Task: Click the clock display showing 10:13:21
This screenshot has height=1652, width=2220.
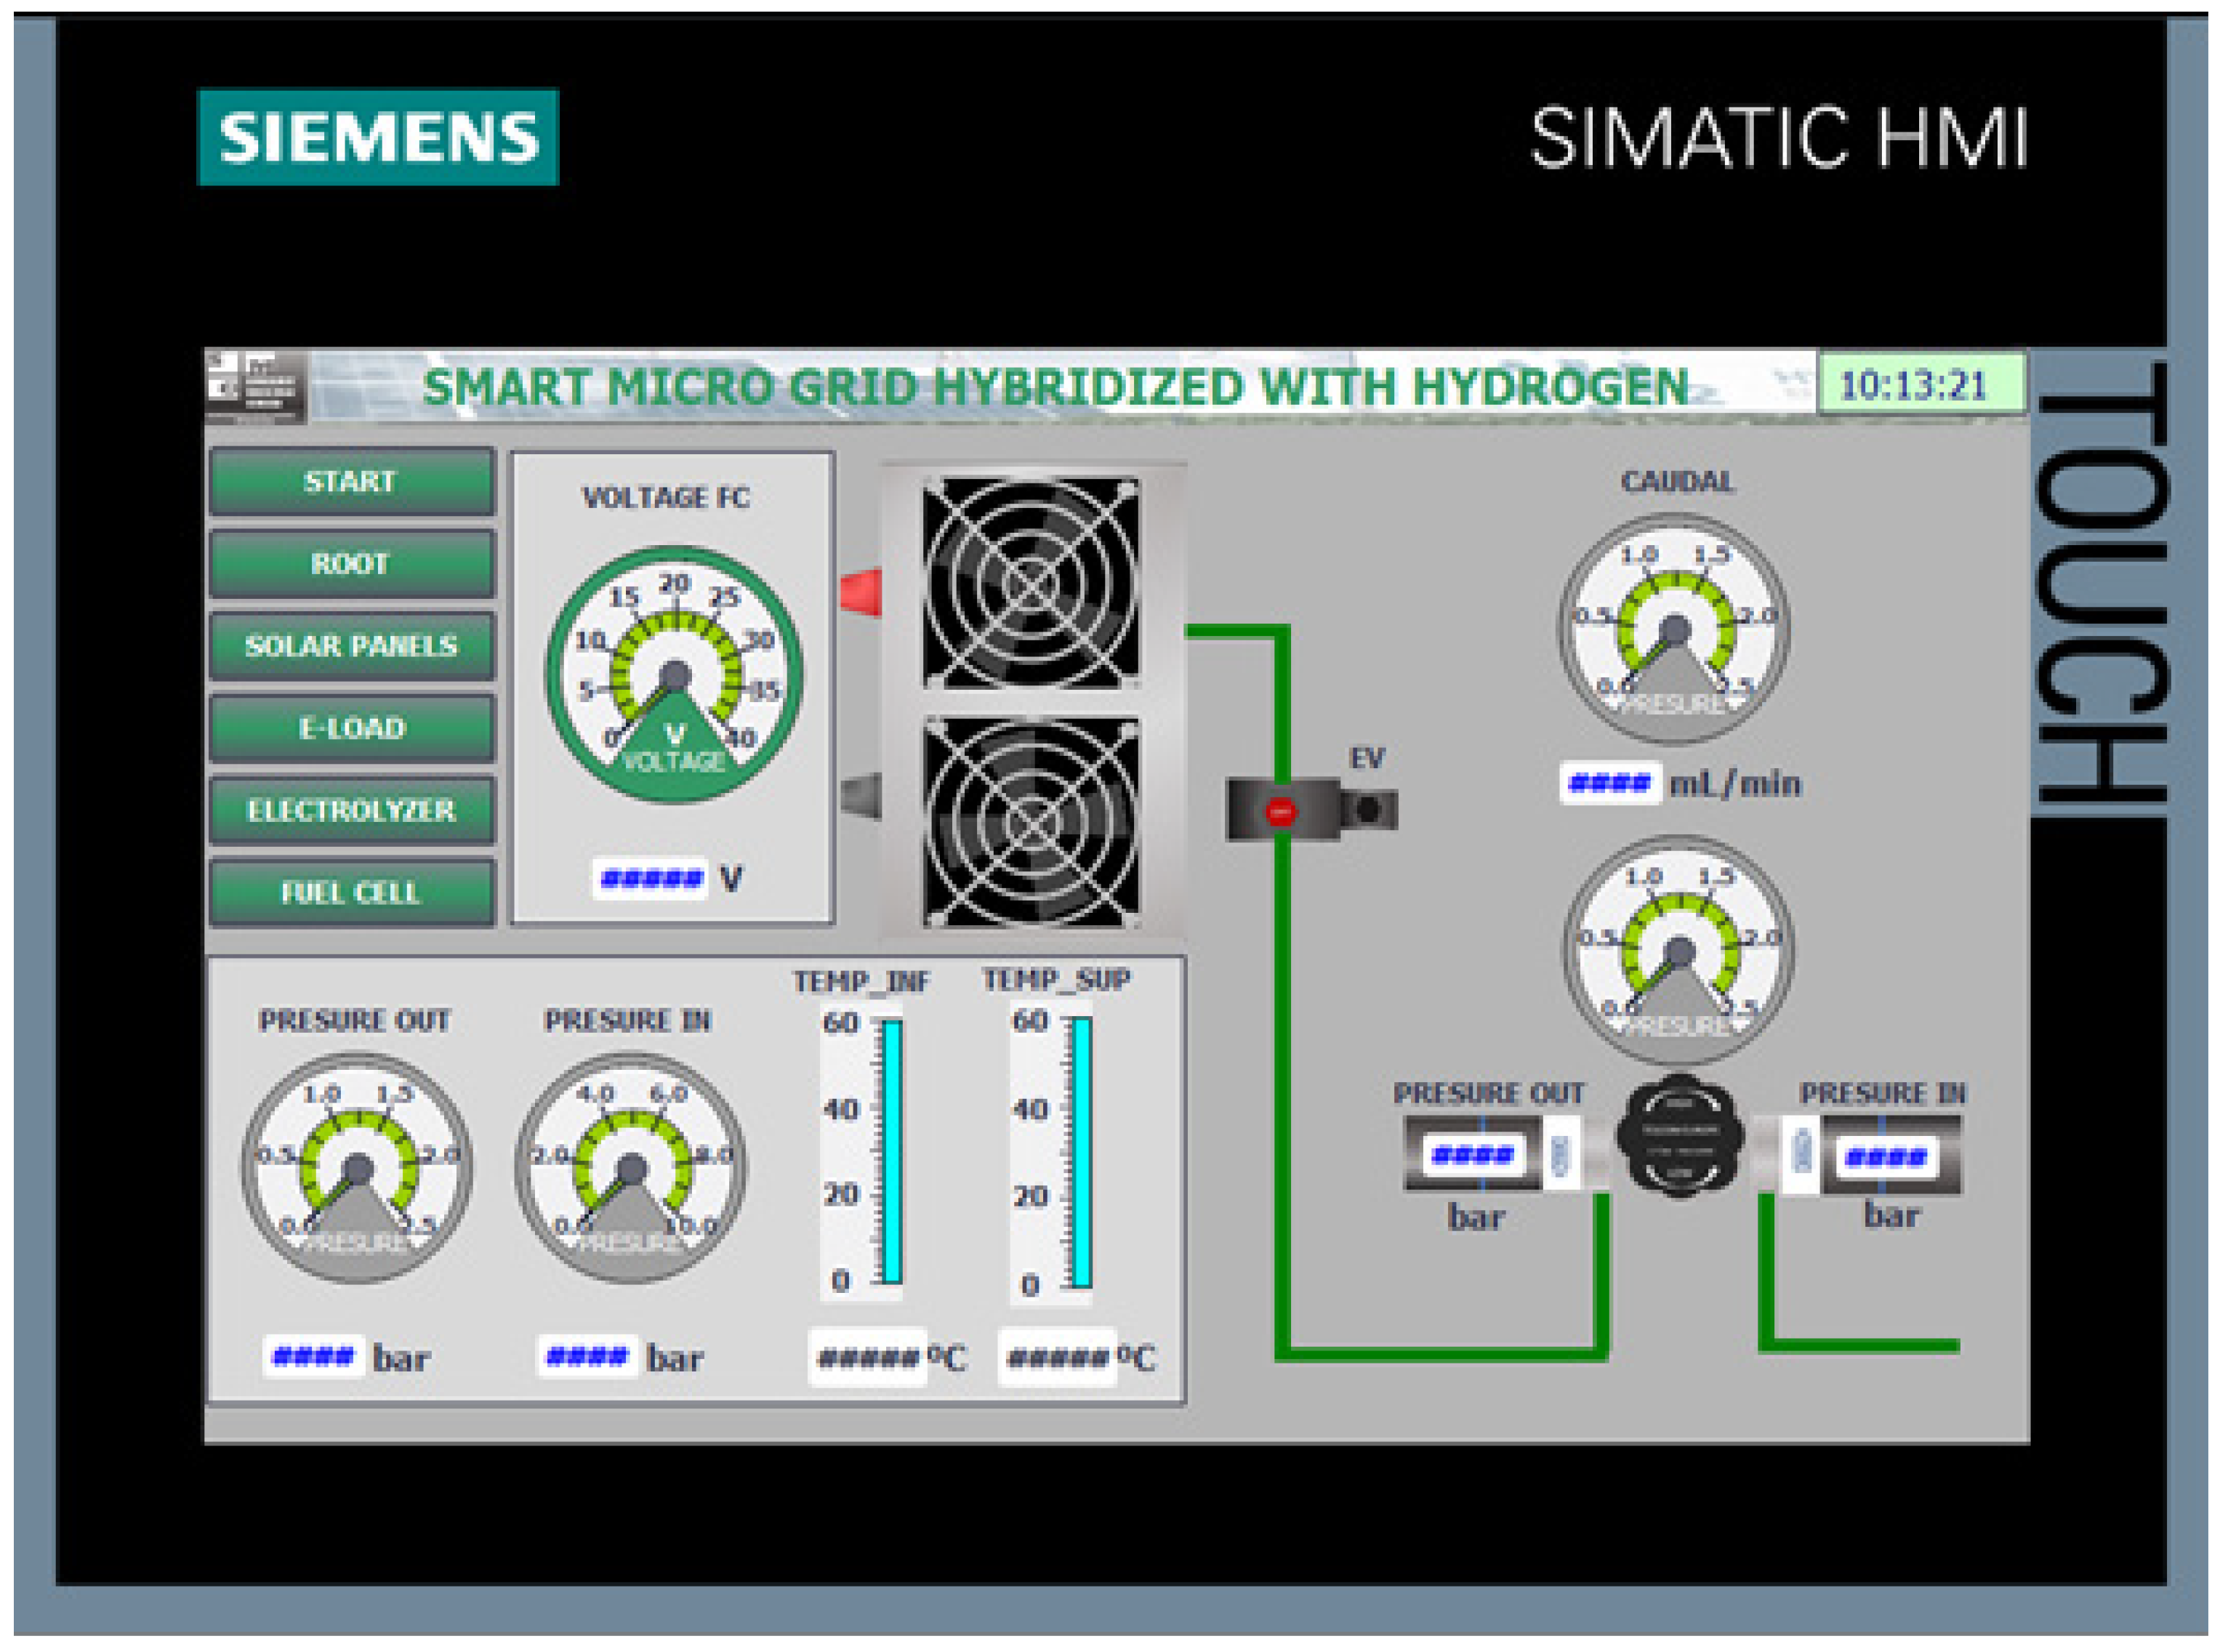Action: click(x=1913, y=385)
